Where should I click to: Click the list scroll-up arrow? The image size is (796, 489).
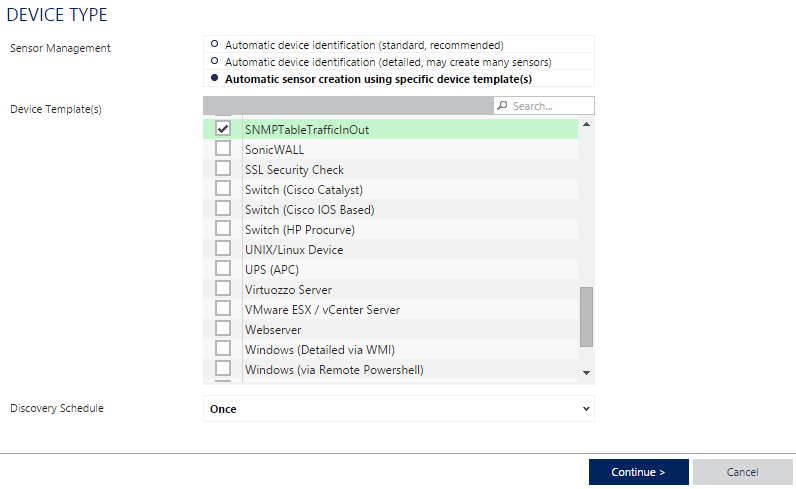tap(586, 124)
